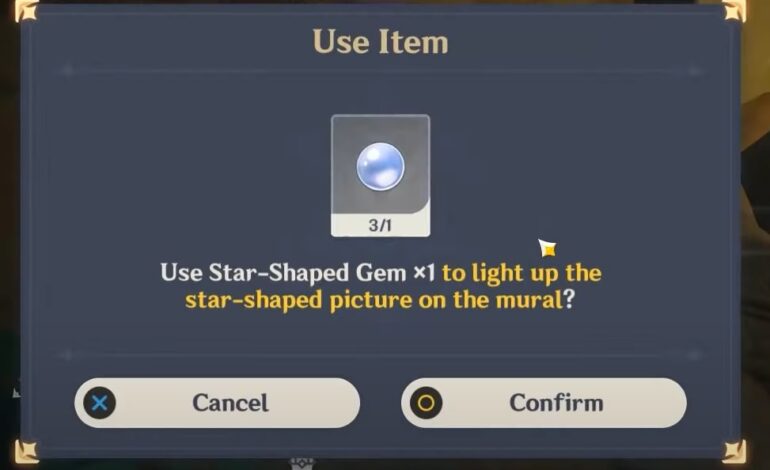Click the Cancel button
Screen dimensions: 770x470
(x=217, y=403)
